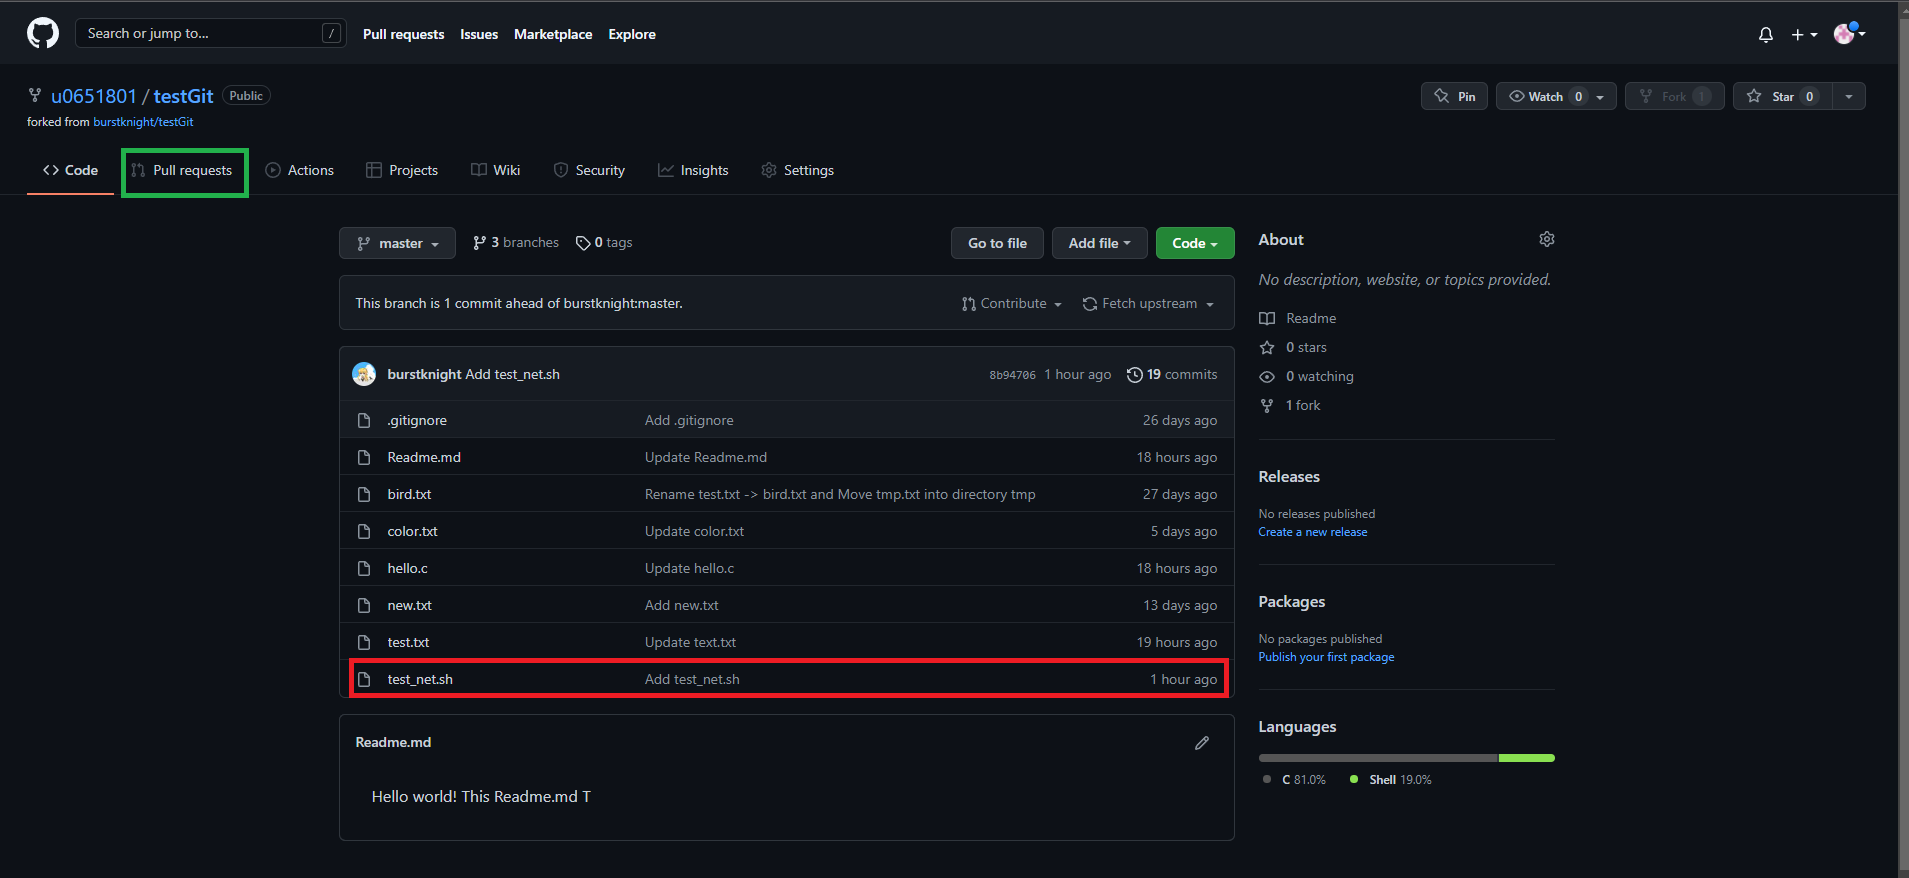Open commit hash 8b94706
1909x878 pixels.
(1012, 375)
